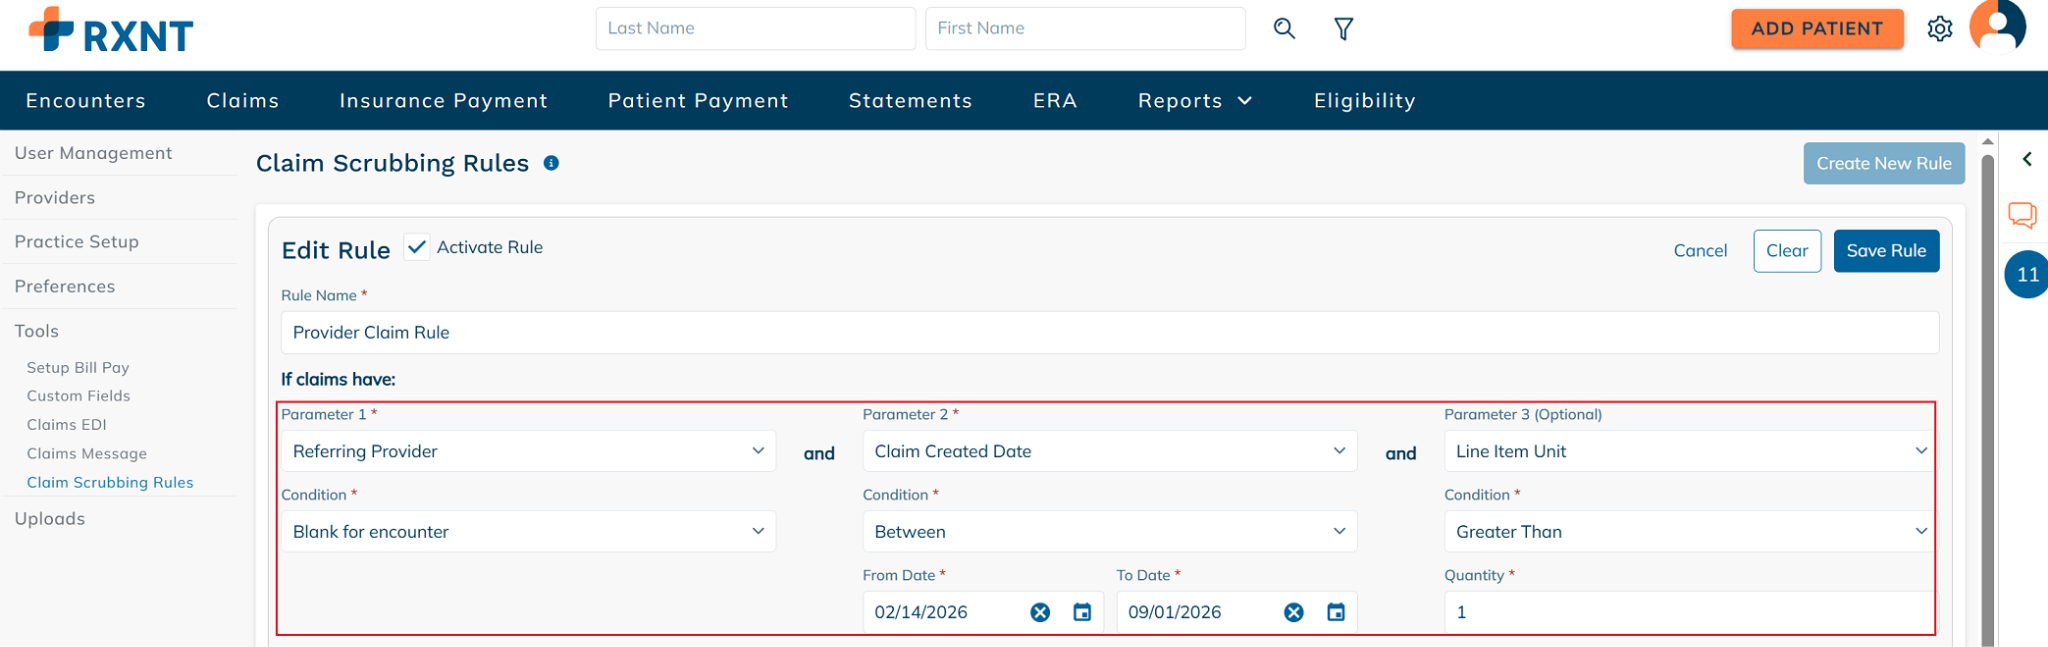Click Cancel in the Edit Rule form

1700,251
